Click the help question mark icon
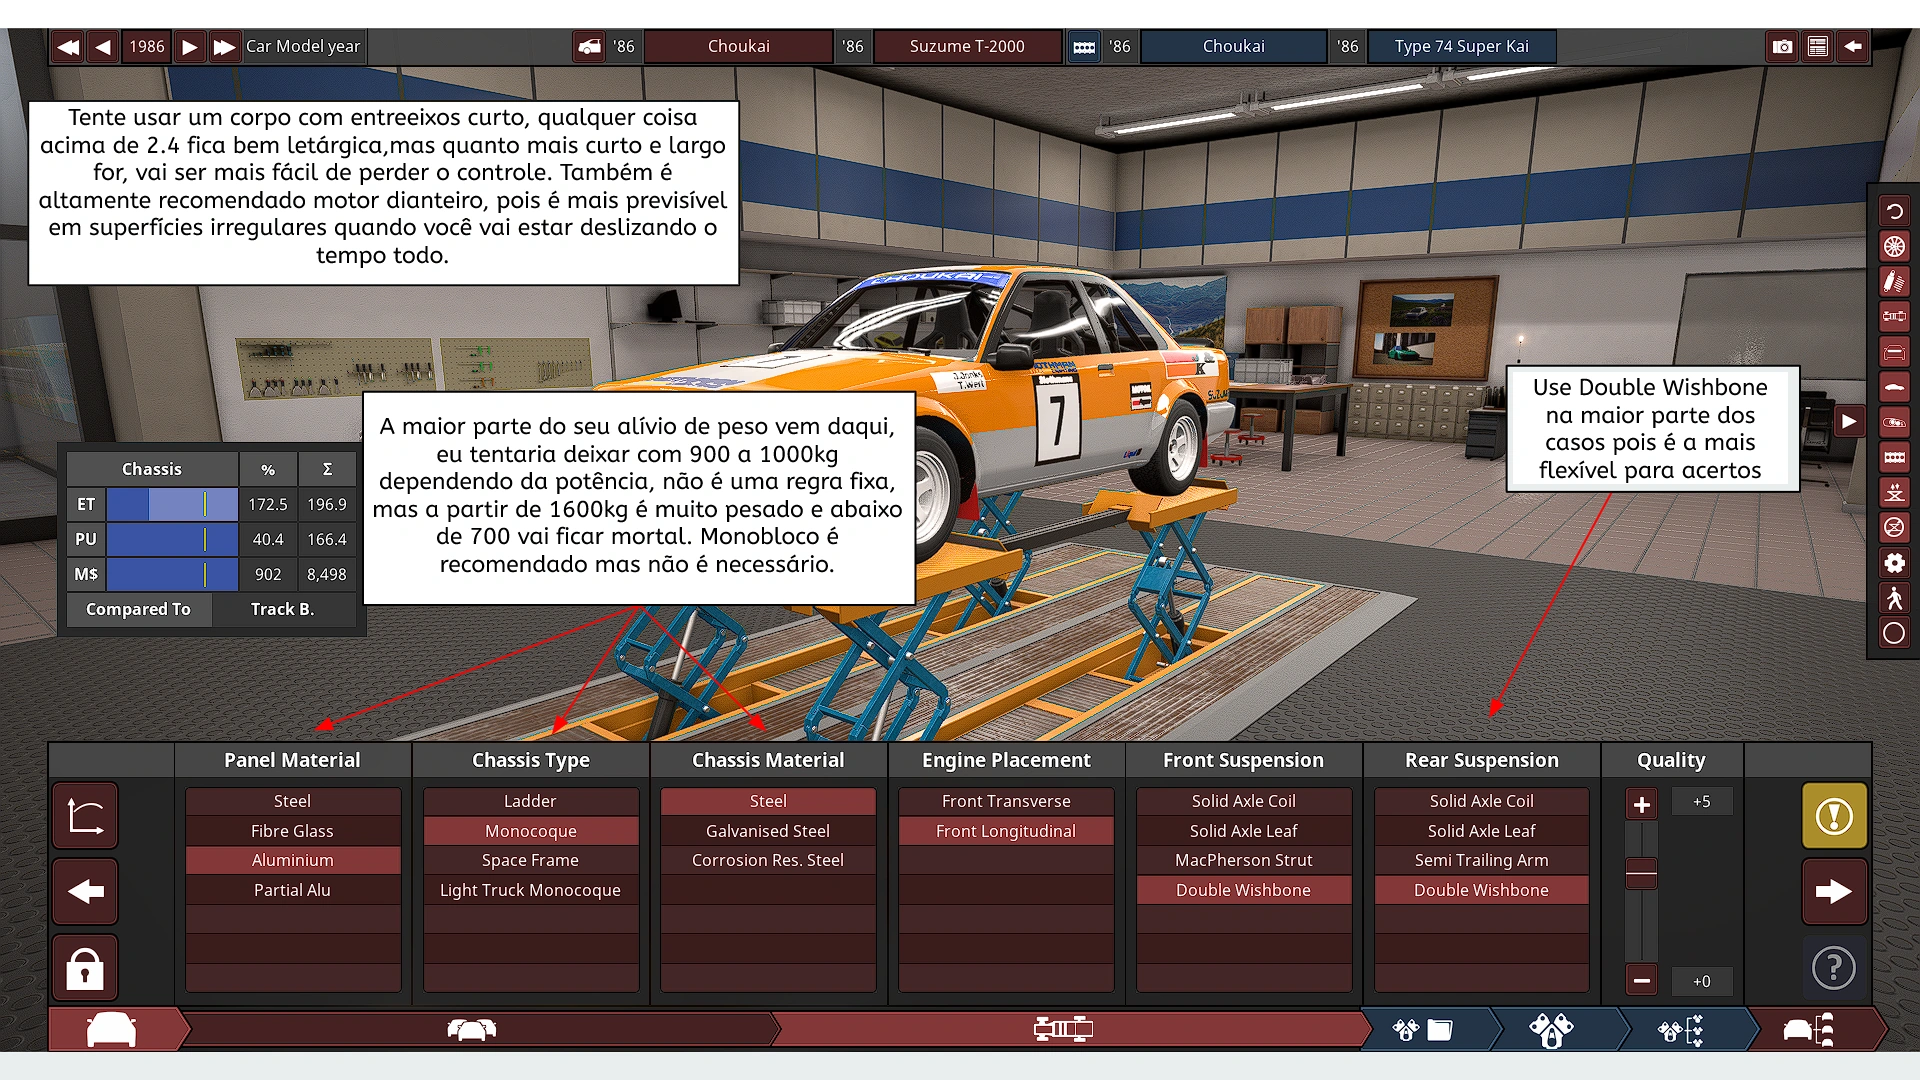The height and width of the screenshot is (1080, 1920). (1834, 968)
